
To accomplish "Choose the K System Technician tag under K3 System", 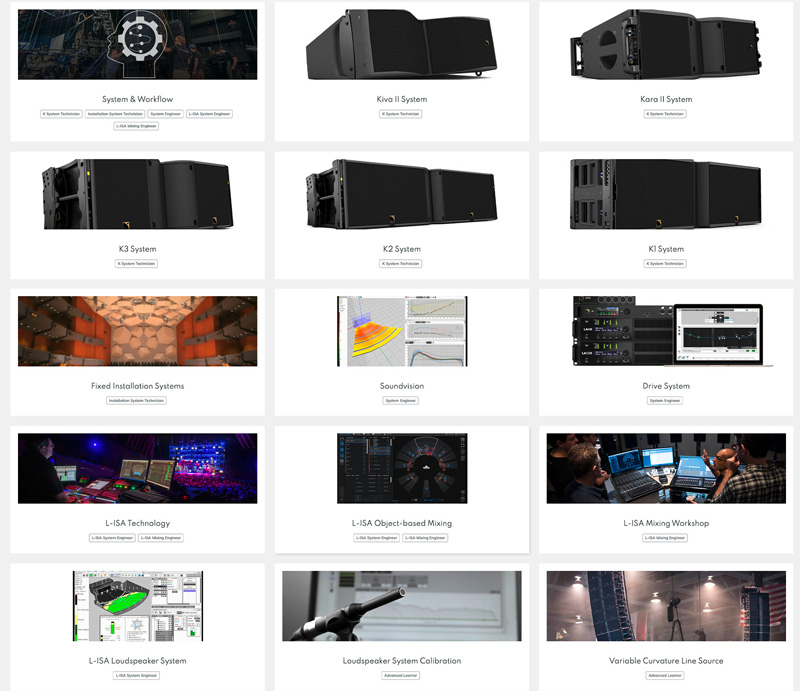I will (136, 264).
